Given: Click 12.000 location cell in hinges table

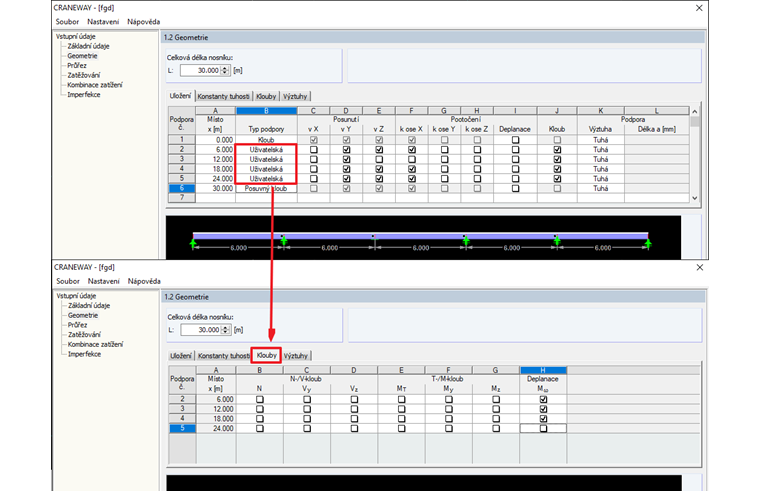Looking at the screenshot, I should pyautogui.click(x=216, y=409).
